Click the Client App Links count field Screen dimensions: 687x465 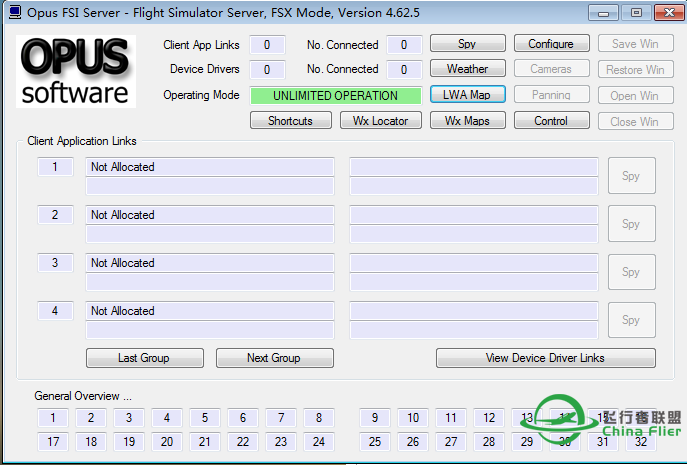coord(267,45)
